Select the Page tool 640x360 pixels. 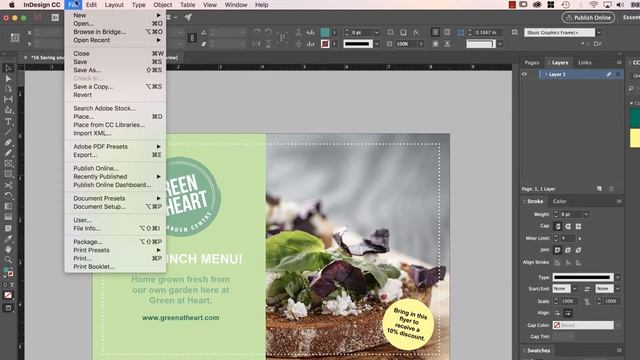click(x=8, y=89)
